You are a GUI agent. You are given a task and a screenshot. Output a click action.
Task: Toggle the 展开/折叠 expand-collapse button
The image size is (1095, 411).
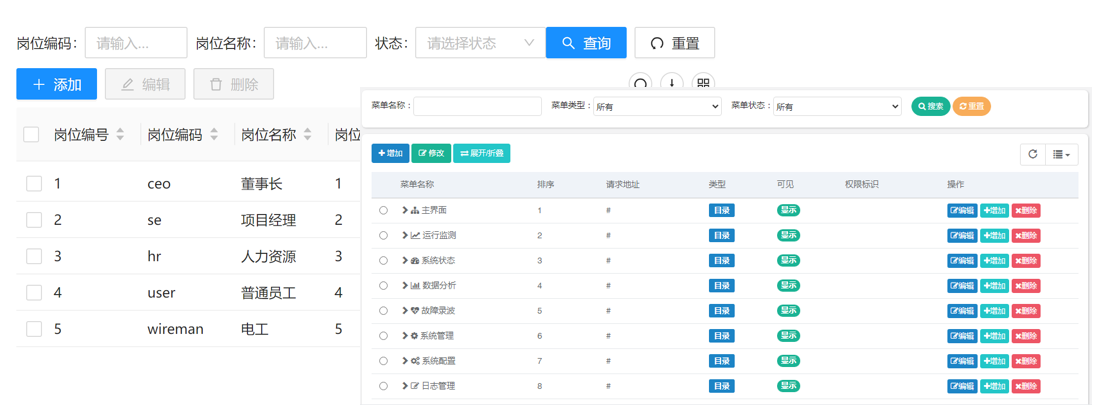tap(481, 154)
